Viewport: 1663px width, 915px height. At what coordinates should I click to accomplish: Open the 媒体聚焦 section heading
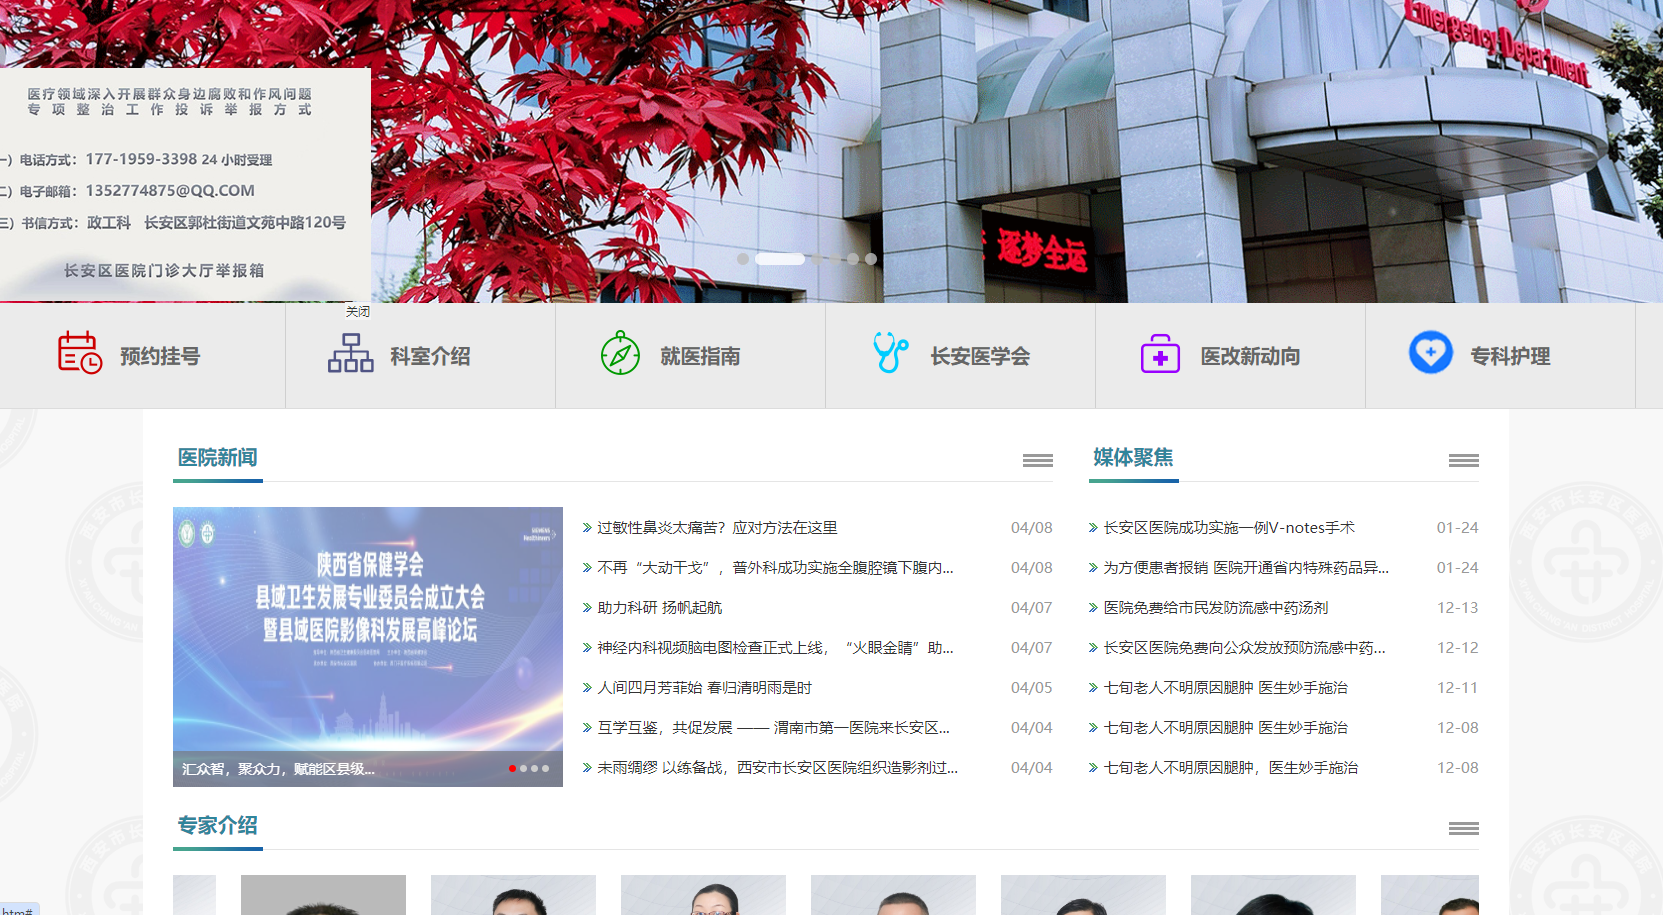(1133, 457)
